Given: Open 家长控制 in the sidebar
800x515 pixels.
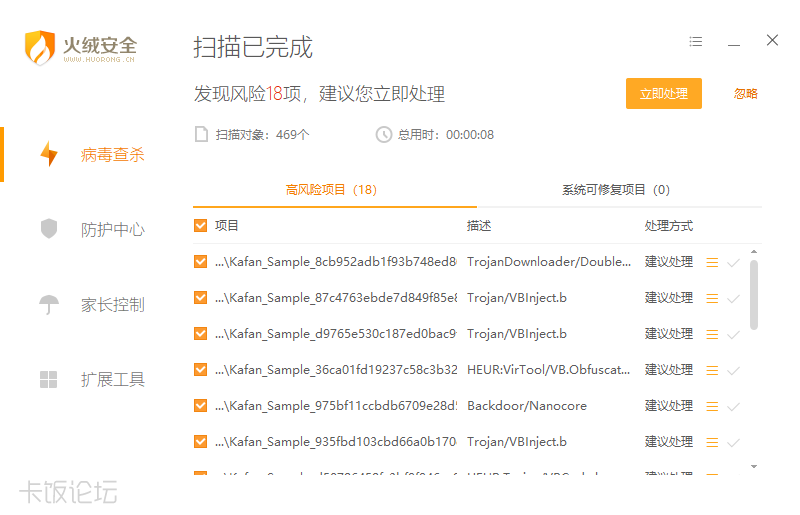Looking at the screenshot, I should click(x=113, y=305).
